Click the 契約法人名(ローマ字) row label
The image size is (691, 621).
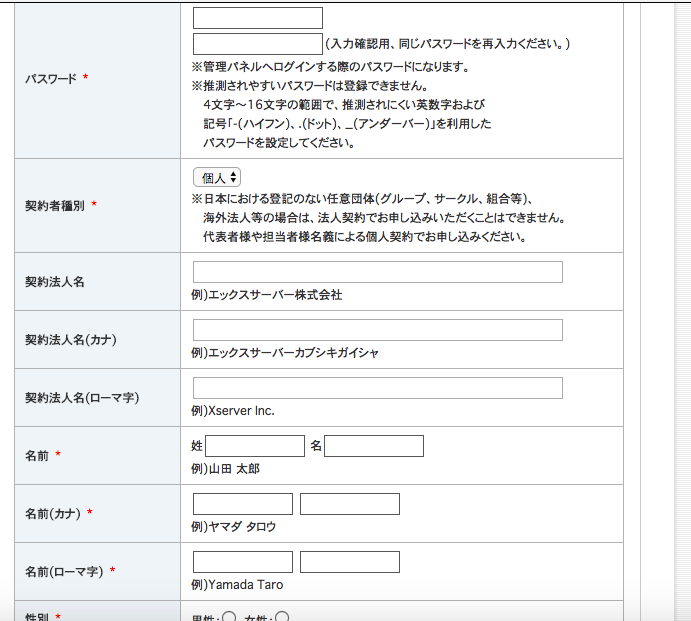[82, 398]
